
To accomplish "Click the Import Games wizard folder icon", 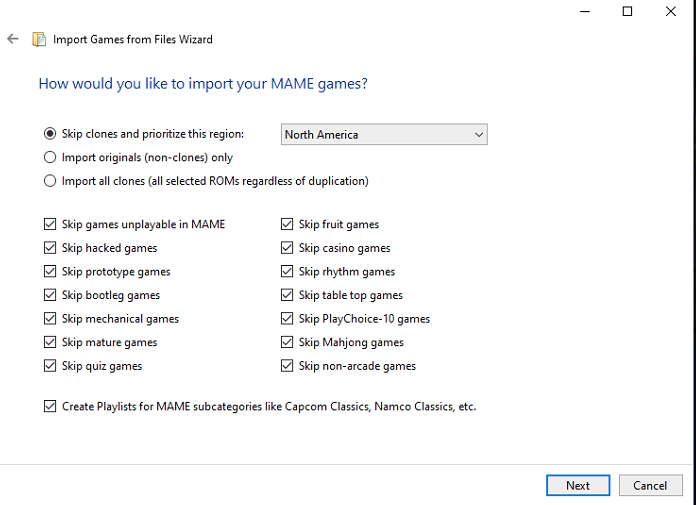I will click(x=39, y=39).
